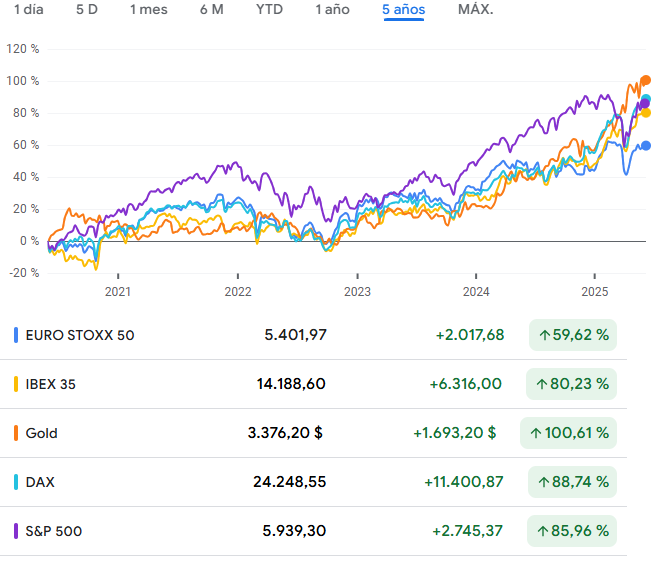Image resolution: width=668 pixels, height=562 pixels.
Task: Open the 6 M chart range
Action: [x=211, y=10]
